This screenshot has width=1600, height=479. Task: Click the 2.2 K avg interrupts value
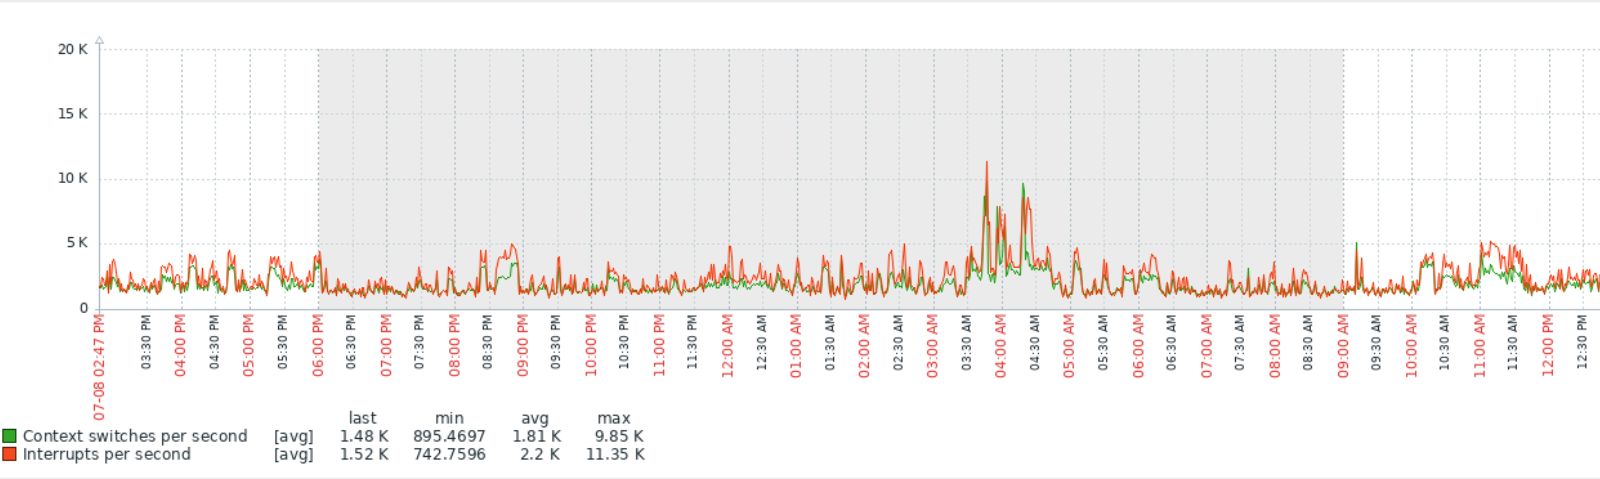coord(539,454)
